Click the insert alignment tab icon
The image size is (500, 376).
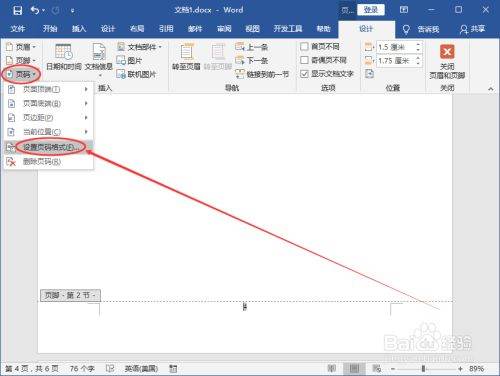point(369,73)
